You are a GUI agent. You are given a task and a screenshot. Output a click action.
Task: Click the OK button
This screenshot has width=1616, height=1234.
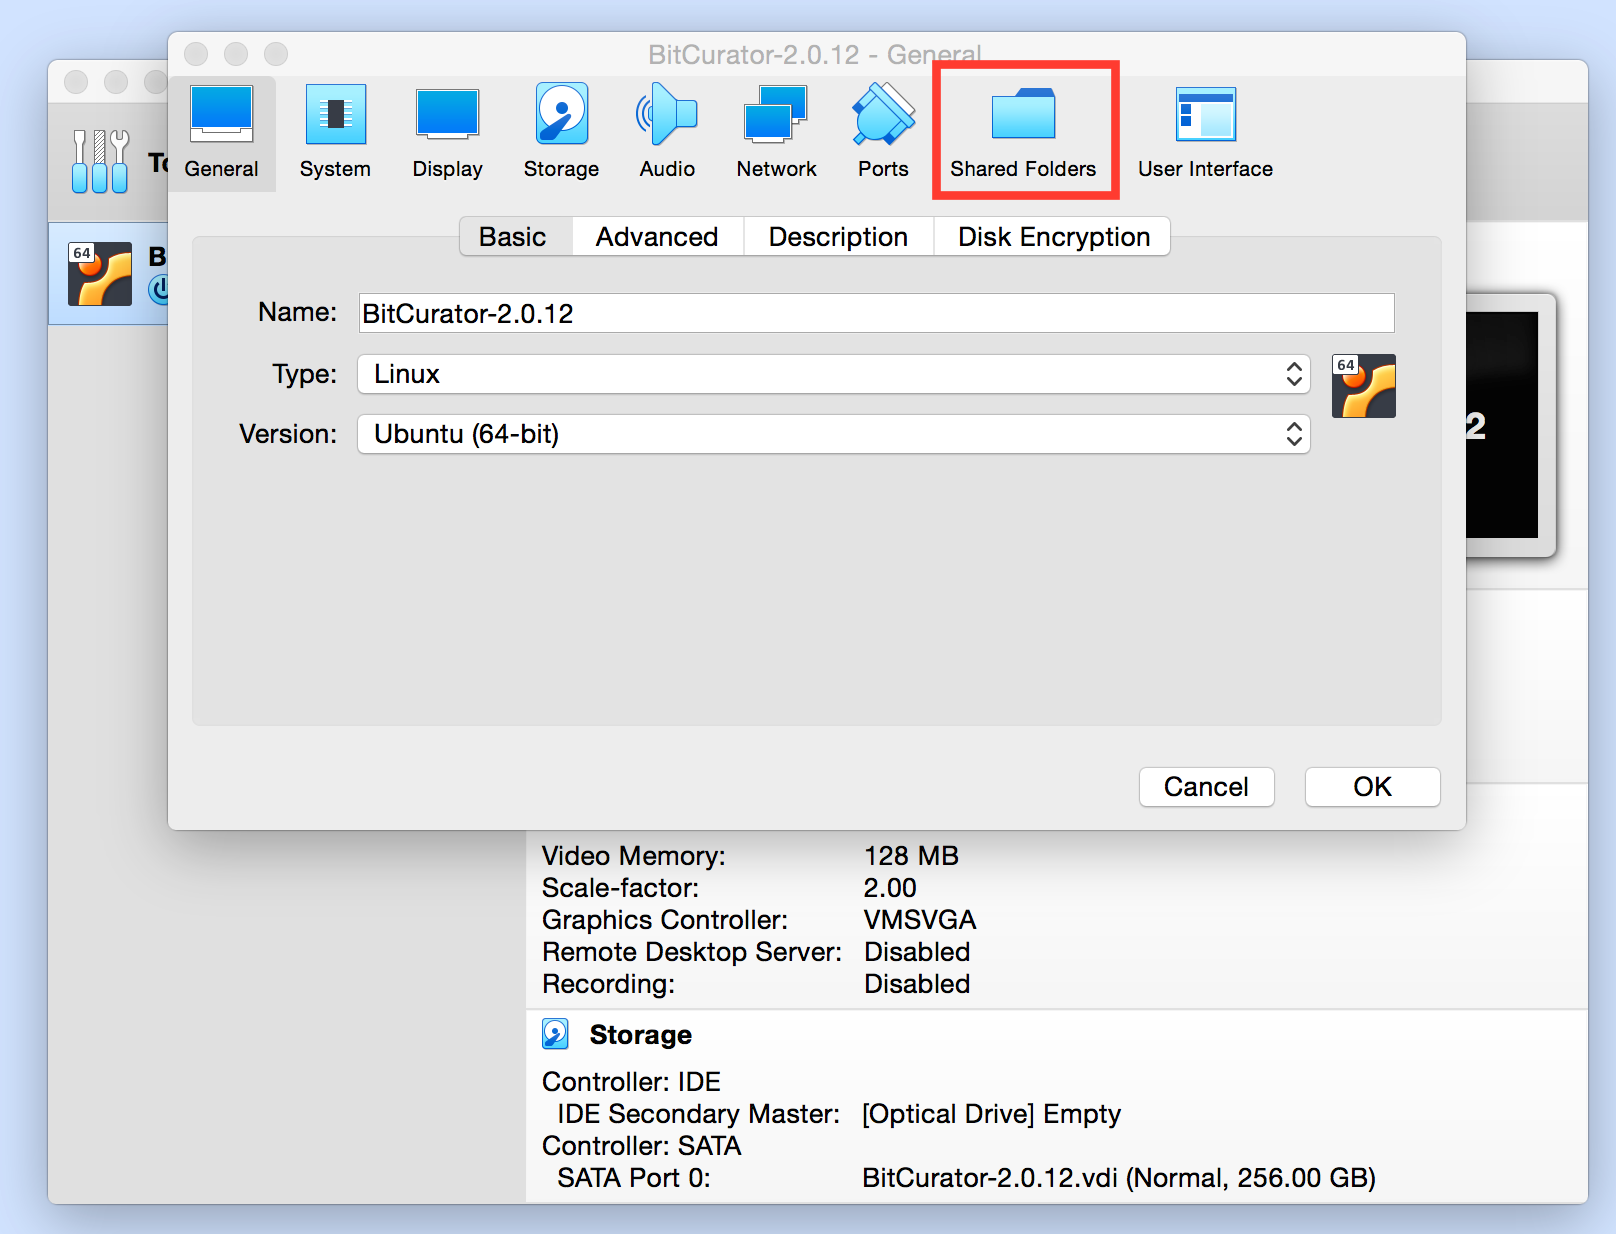[x=1372, y=787]
